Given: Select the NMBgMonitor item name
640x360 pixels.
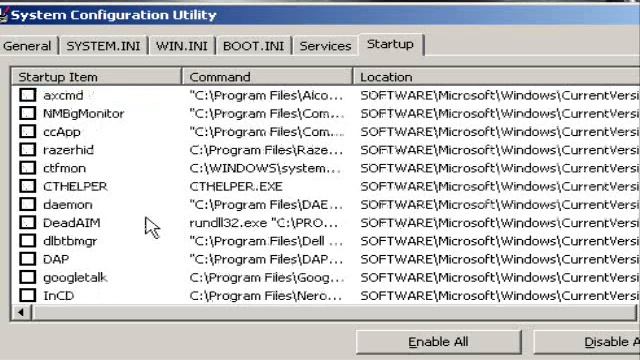Looking at the screenshot, I should pyautogui.click(x=84, y=113).
